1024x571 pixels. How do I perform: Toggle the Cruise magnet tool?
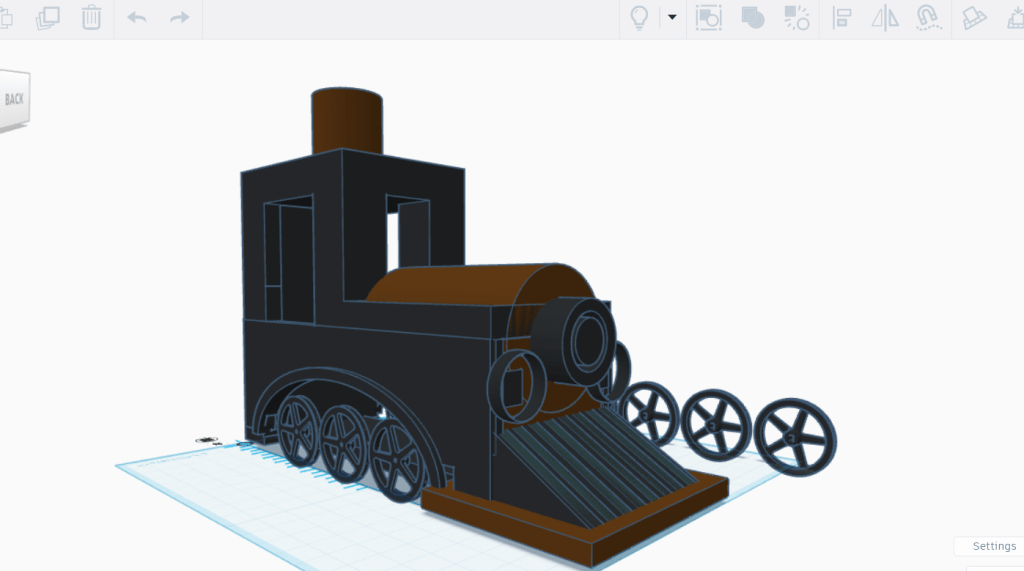point(928,17)
